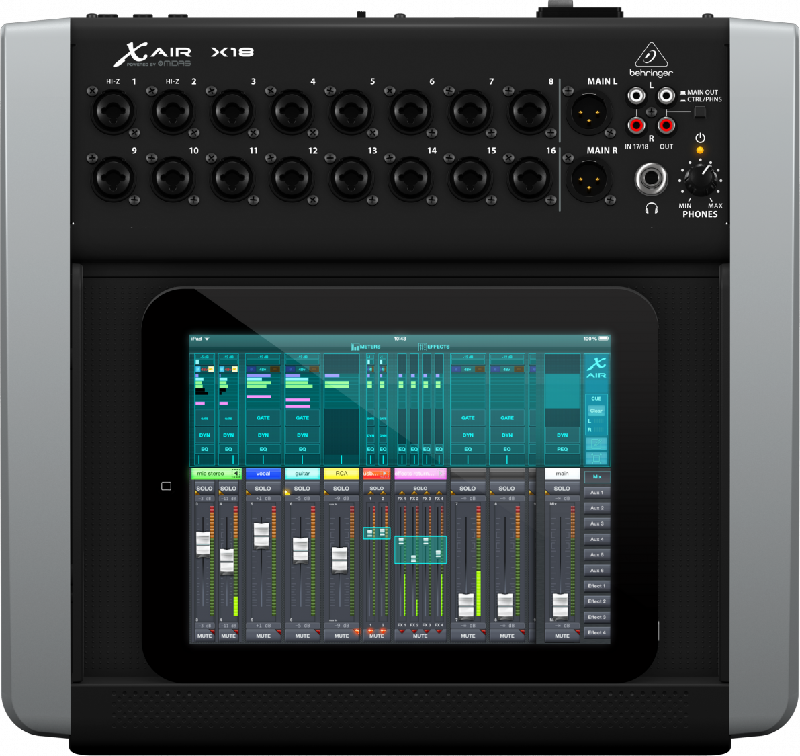The image size is (800, 756).
Task: Expand the effects return group arrow
Action: (441, 474)
